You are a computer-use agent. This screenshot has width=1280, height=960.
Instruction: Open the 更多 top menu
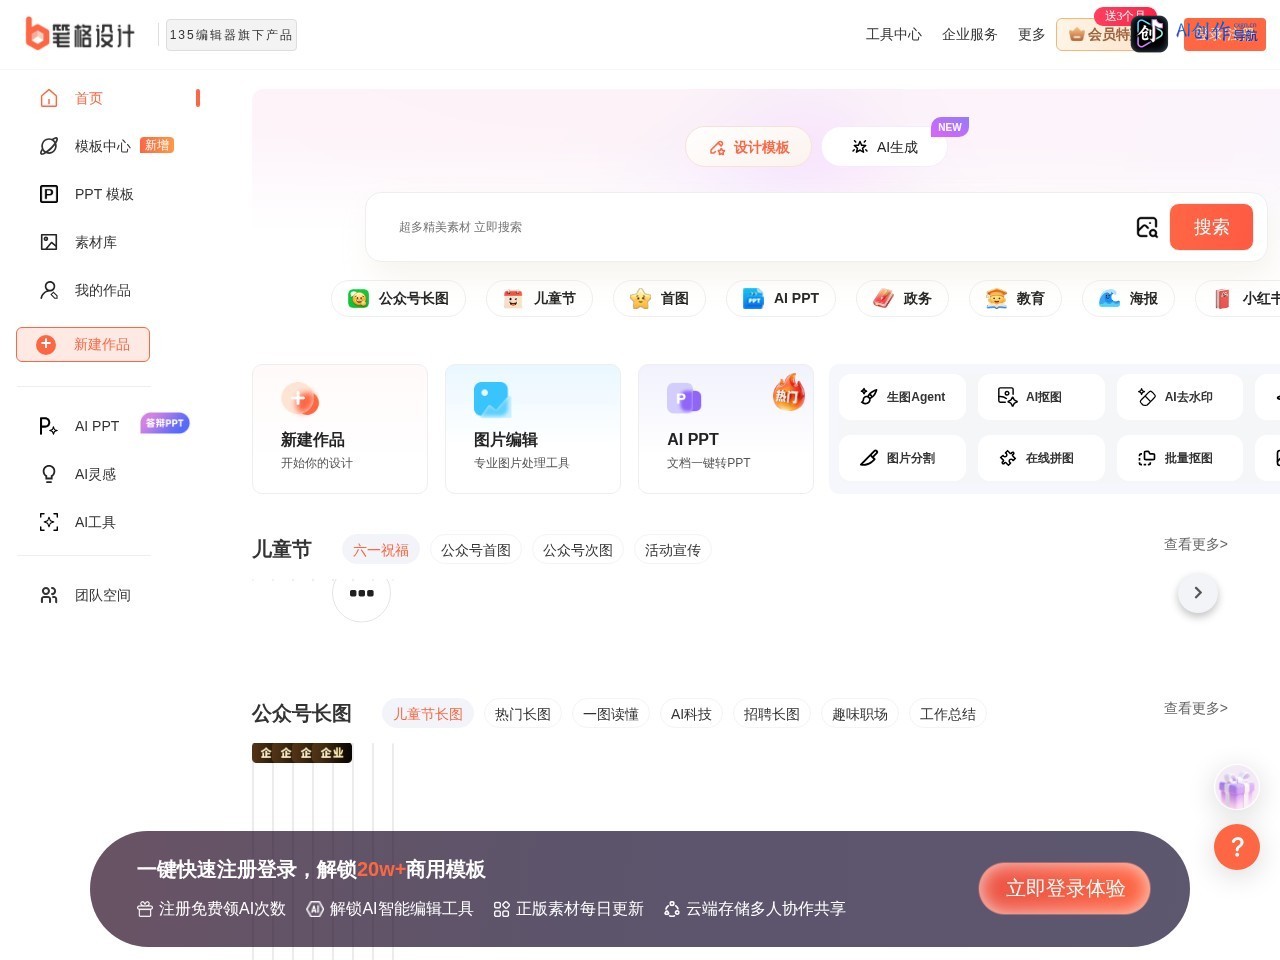click(1032, 34)
